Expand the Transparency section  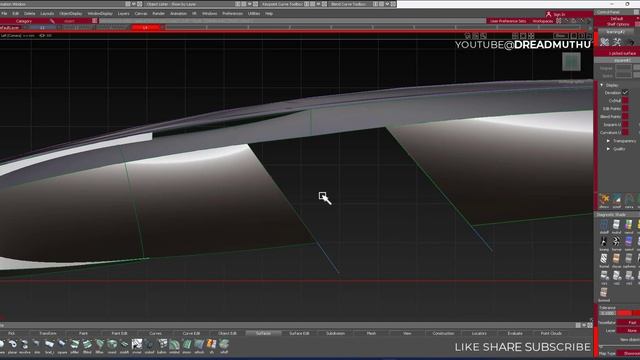click(x=608, y=141)
